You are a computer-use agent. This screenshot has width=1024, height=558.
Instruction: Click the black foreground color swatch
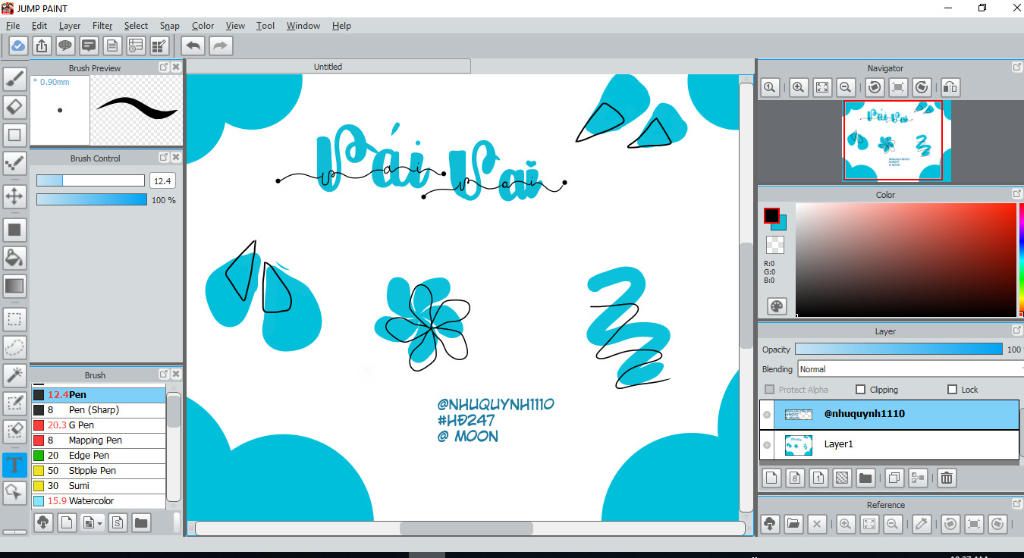tap(771, 215)
